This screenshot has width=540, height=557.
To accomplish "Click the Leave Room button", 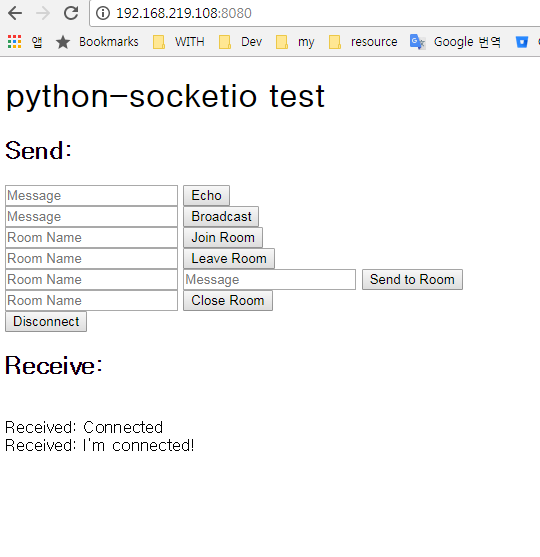I will [x=229, y=258].
